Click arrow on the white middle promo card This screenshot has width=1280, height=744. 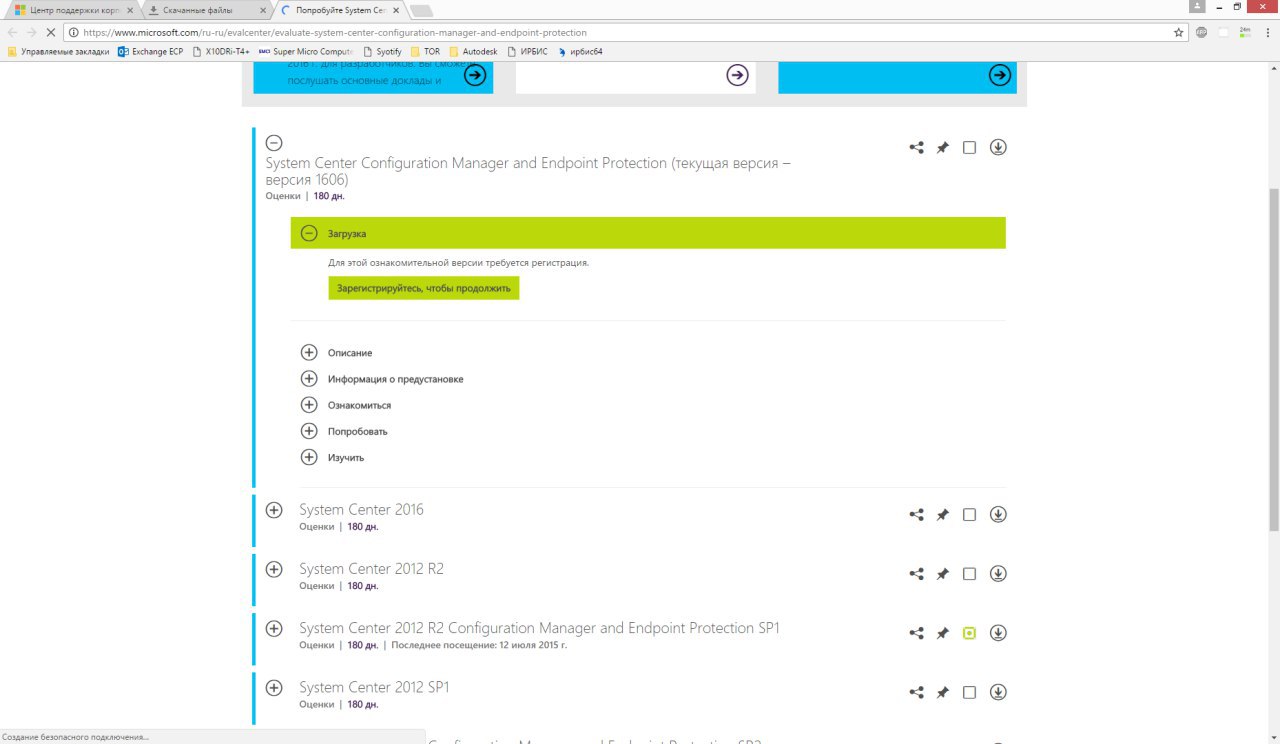coord(737,75)
